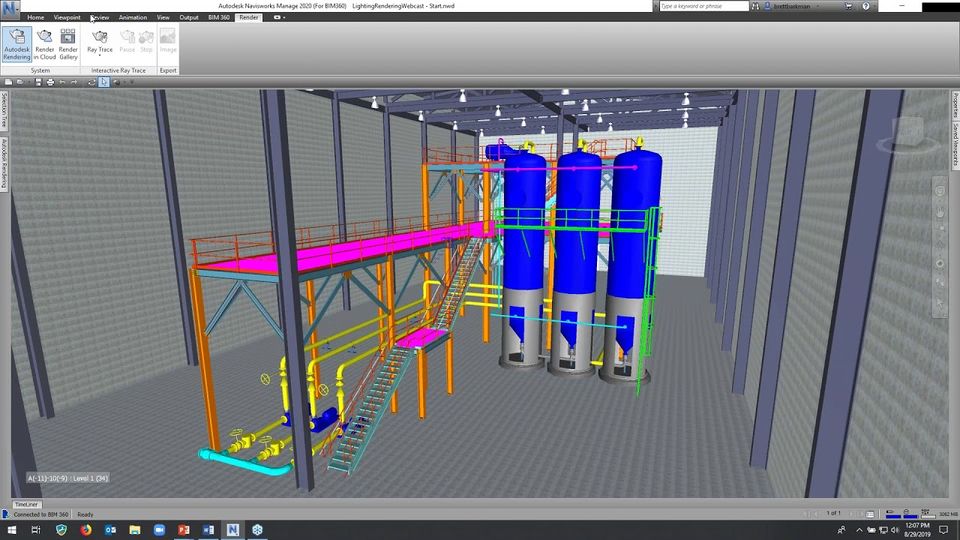
Task: Stop the interactive ray trace
Action: [146, 42]
